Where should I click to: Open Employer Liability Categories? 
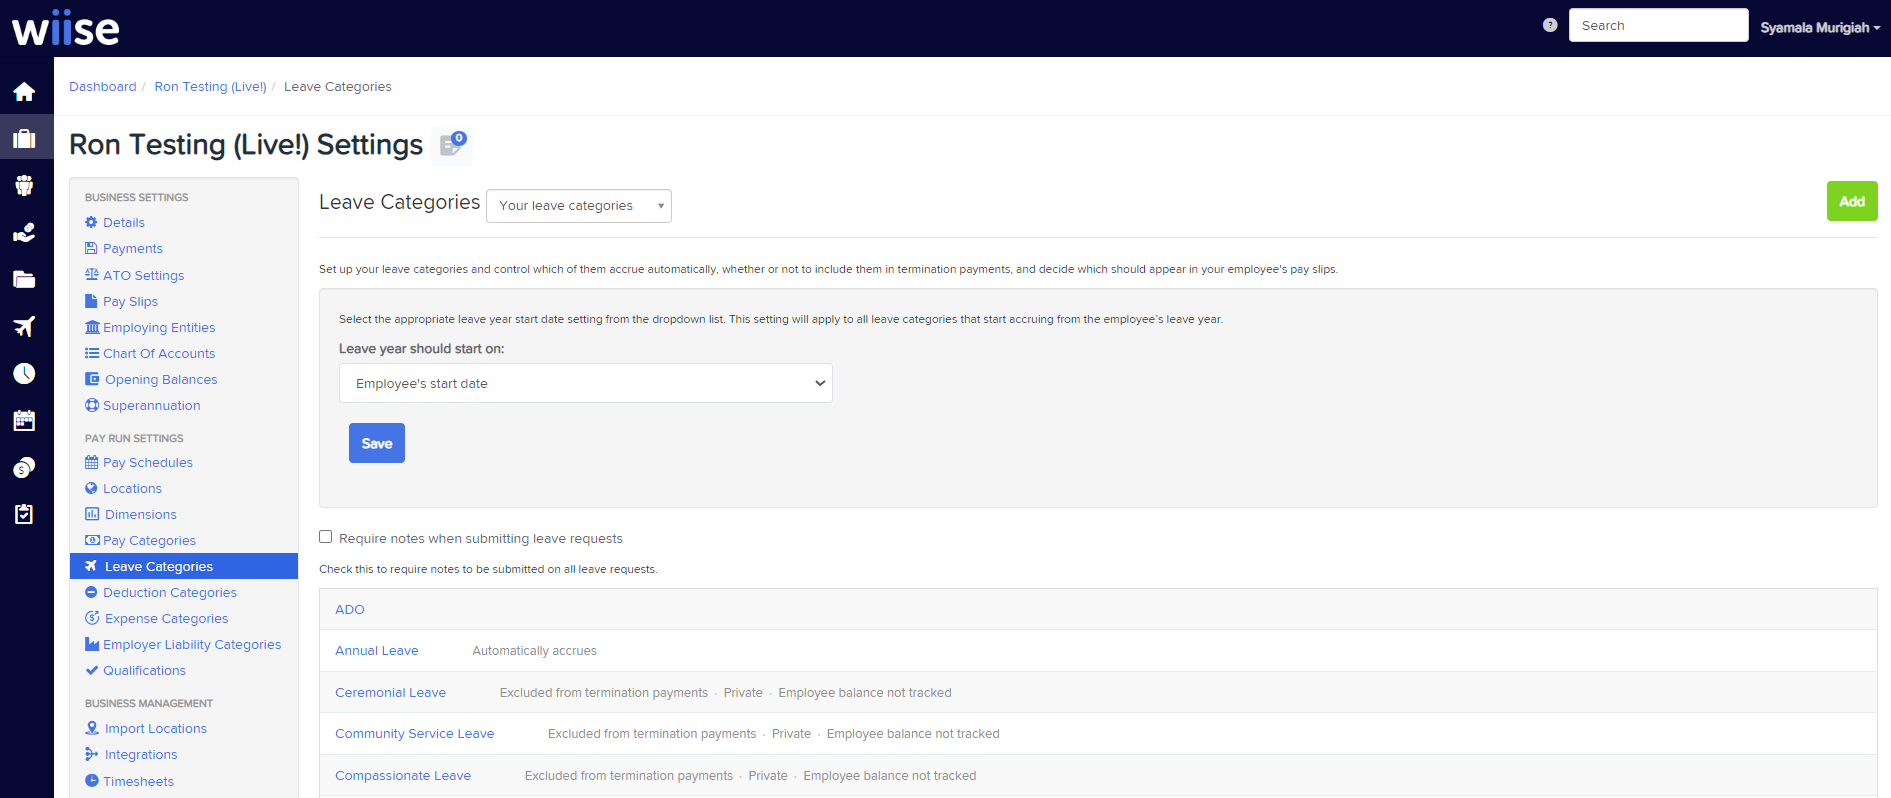192,644
